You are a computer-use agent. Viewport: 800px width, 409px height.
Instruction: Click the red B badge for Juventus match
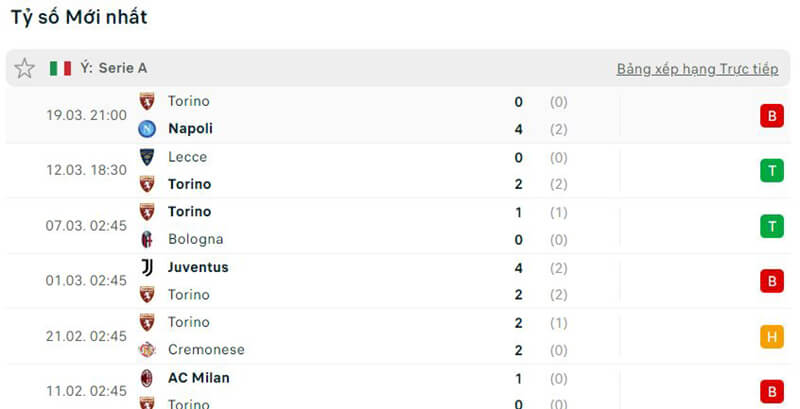771,282
